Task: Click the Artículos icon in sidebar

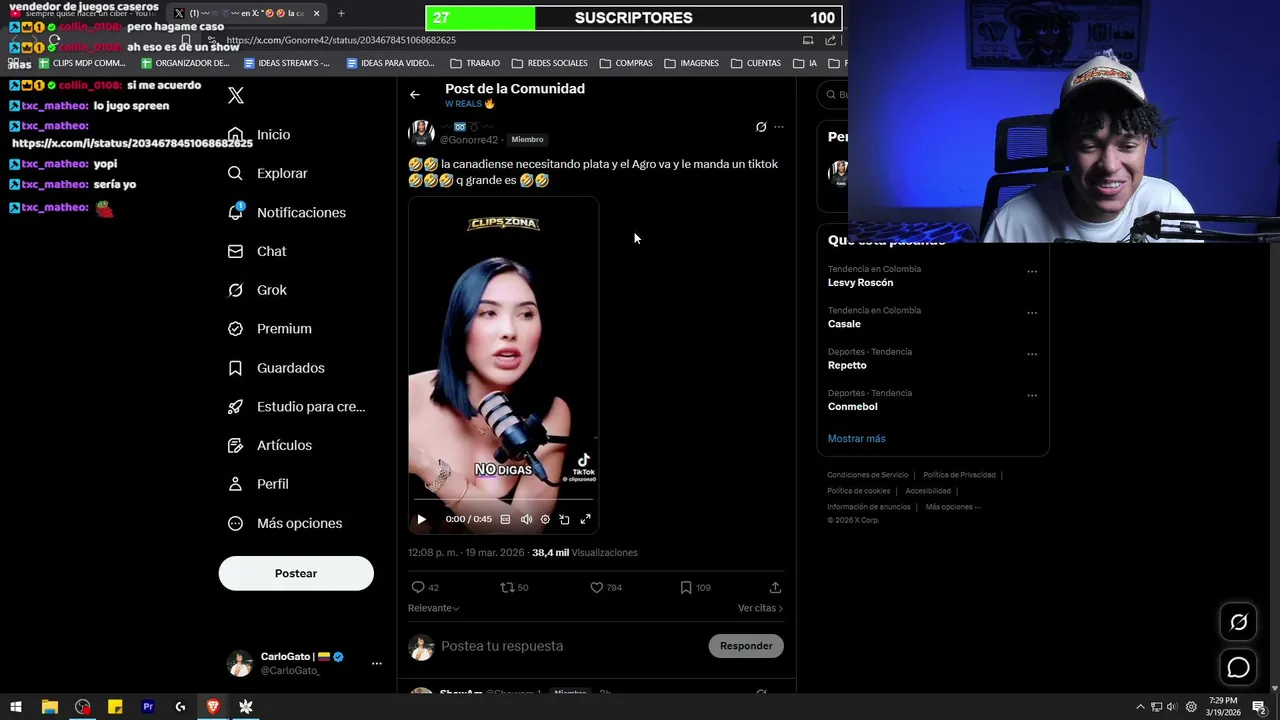Action: pyautogui.click(x=235, y=445)
